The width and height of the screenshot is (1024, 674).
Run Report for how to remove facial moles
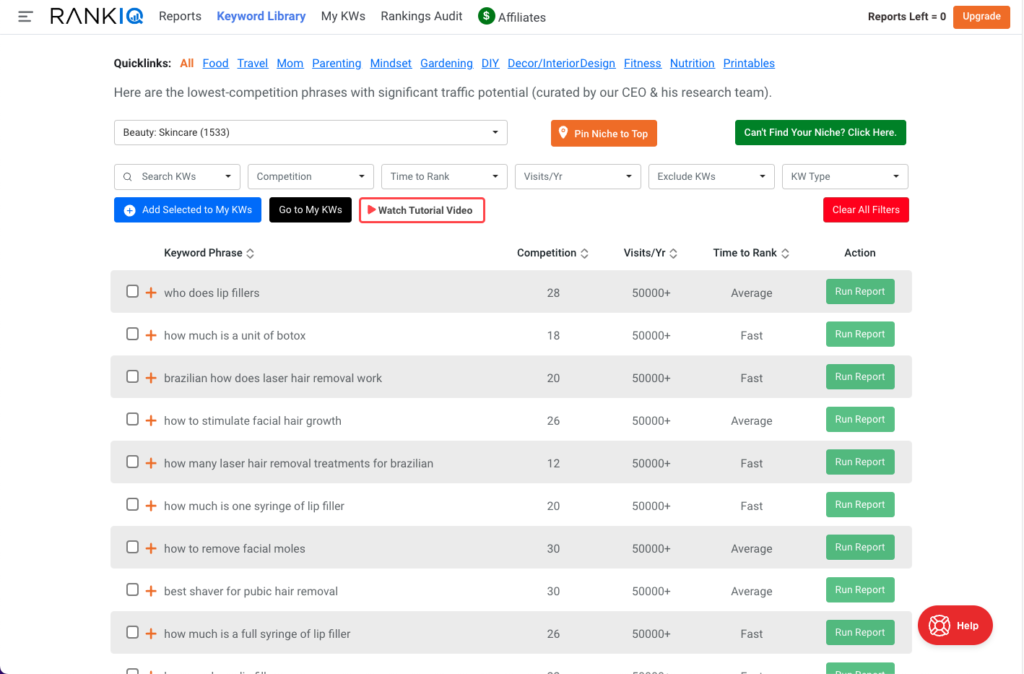click(860, 547)
